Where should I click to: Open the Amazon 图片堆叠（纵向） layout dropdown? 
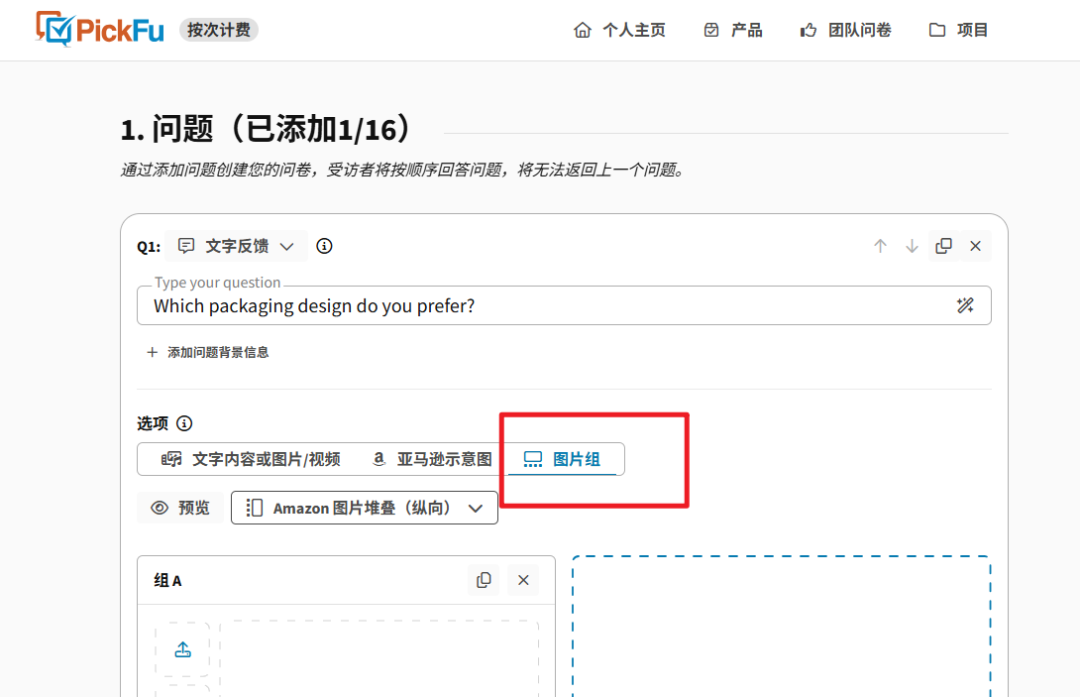[364, 507]
